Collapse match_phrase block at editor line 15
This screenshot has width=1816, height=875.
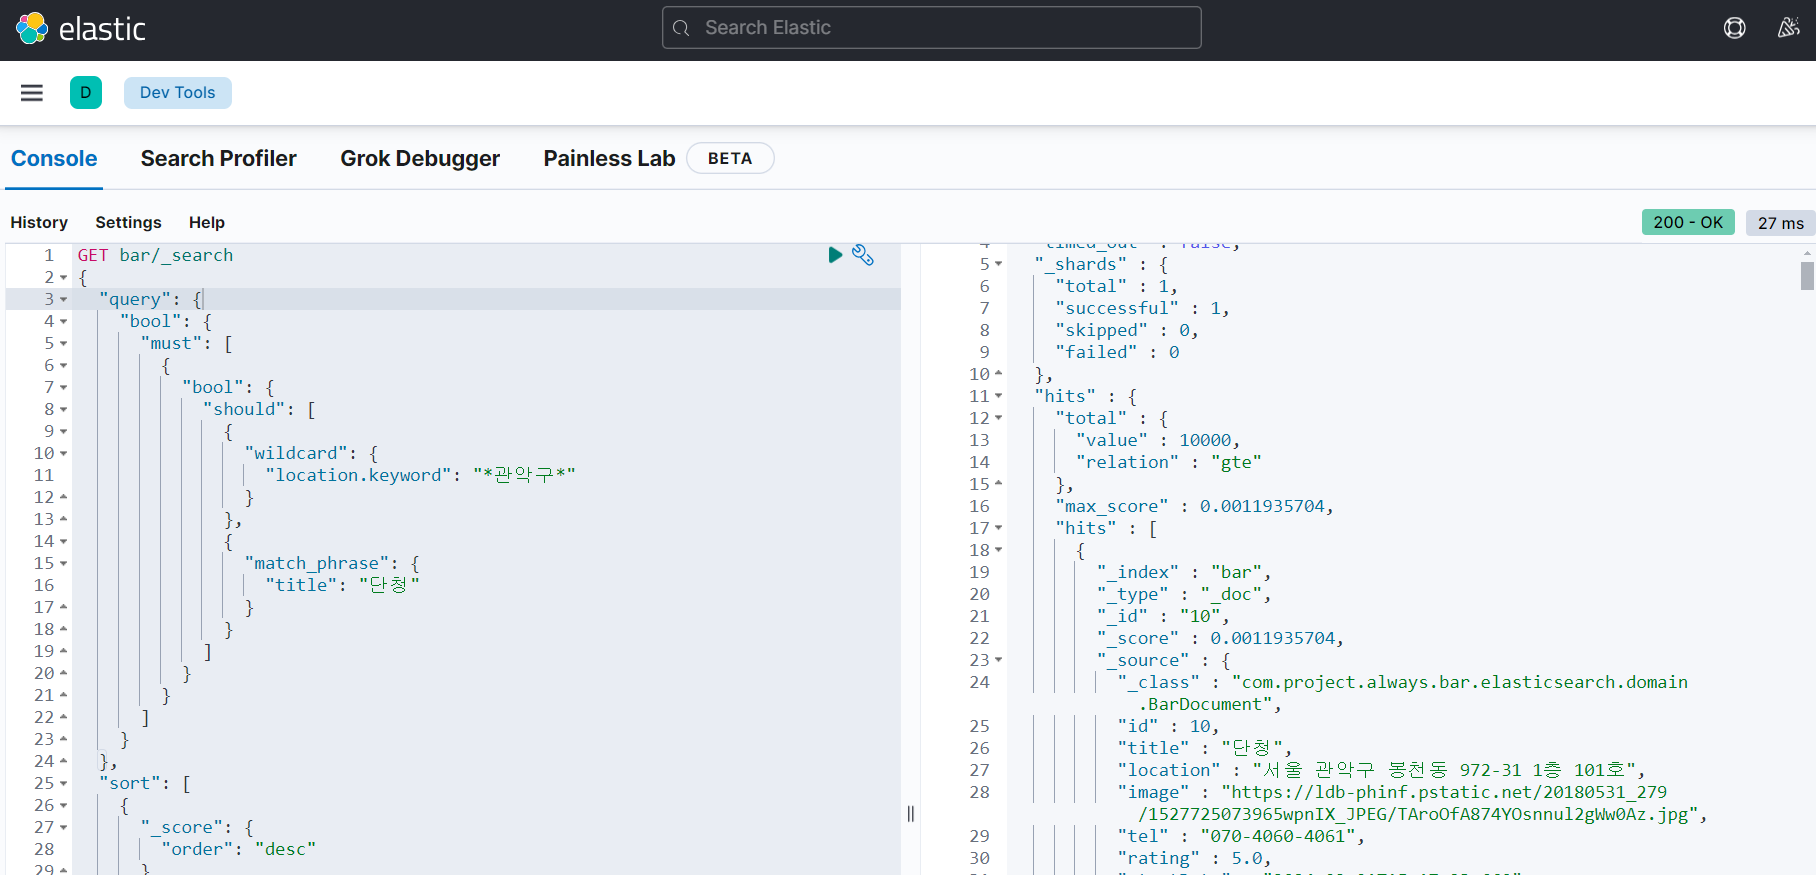pyautogui.click(x=64, y=563)
